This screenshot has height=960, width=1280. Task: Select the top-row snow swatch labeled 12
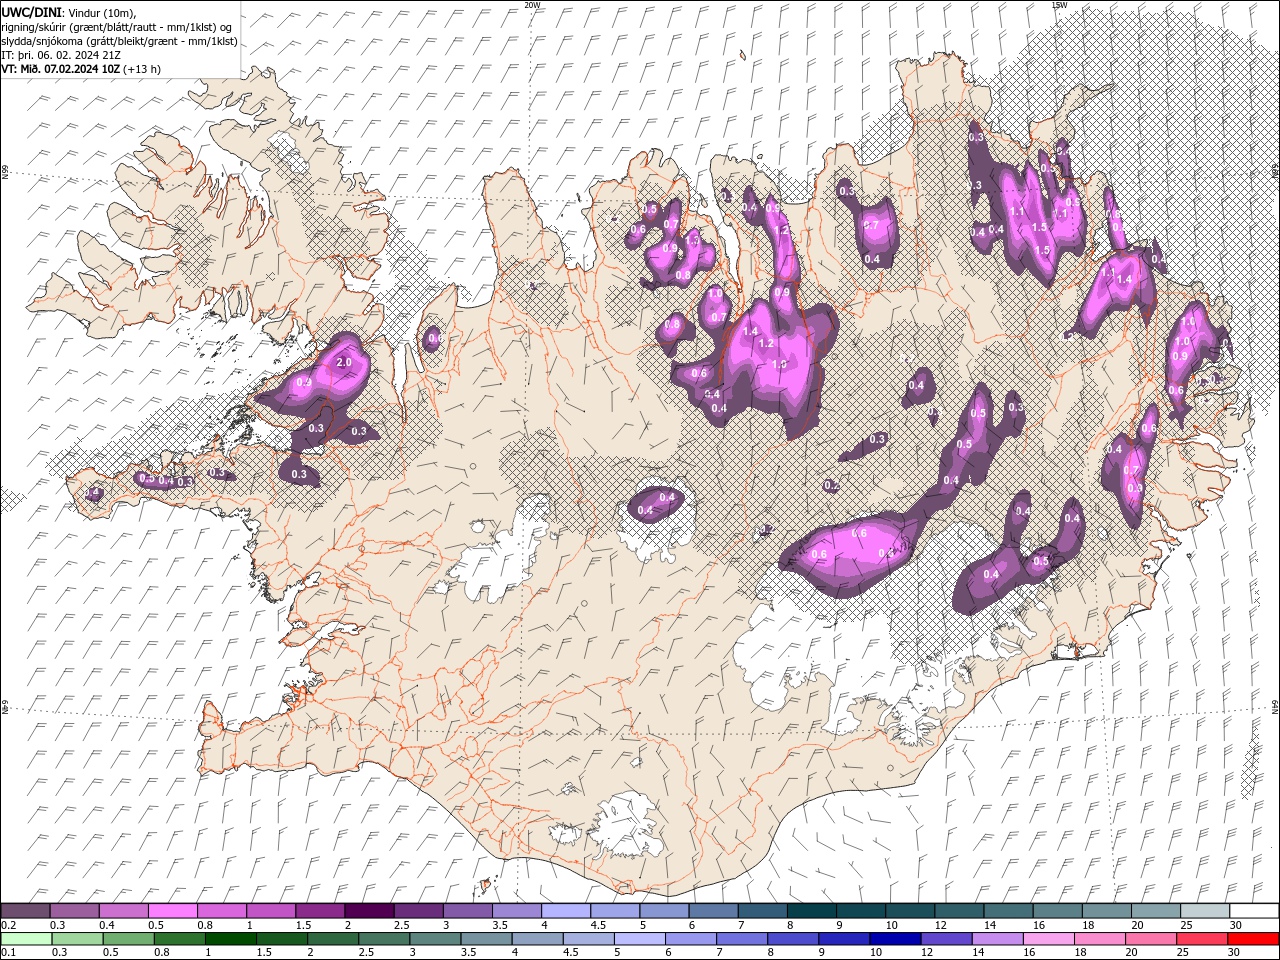[959, 911]
